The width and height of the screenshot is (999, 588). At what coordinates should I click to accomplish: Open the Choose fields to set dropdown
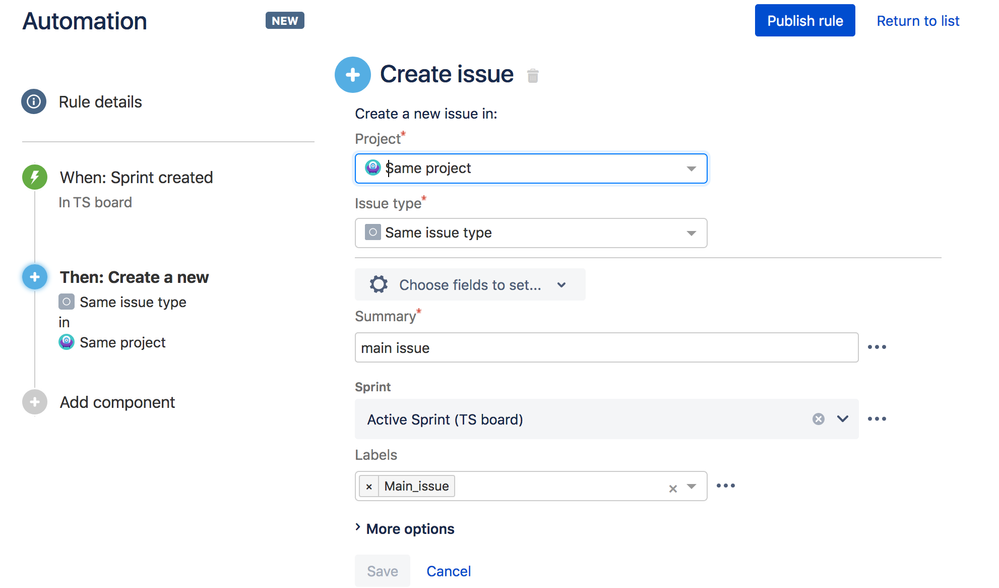click(x=470, y=285)
